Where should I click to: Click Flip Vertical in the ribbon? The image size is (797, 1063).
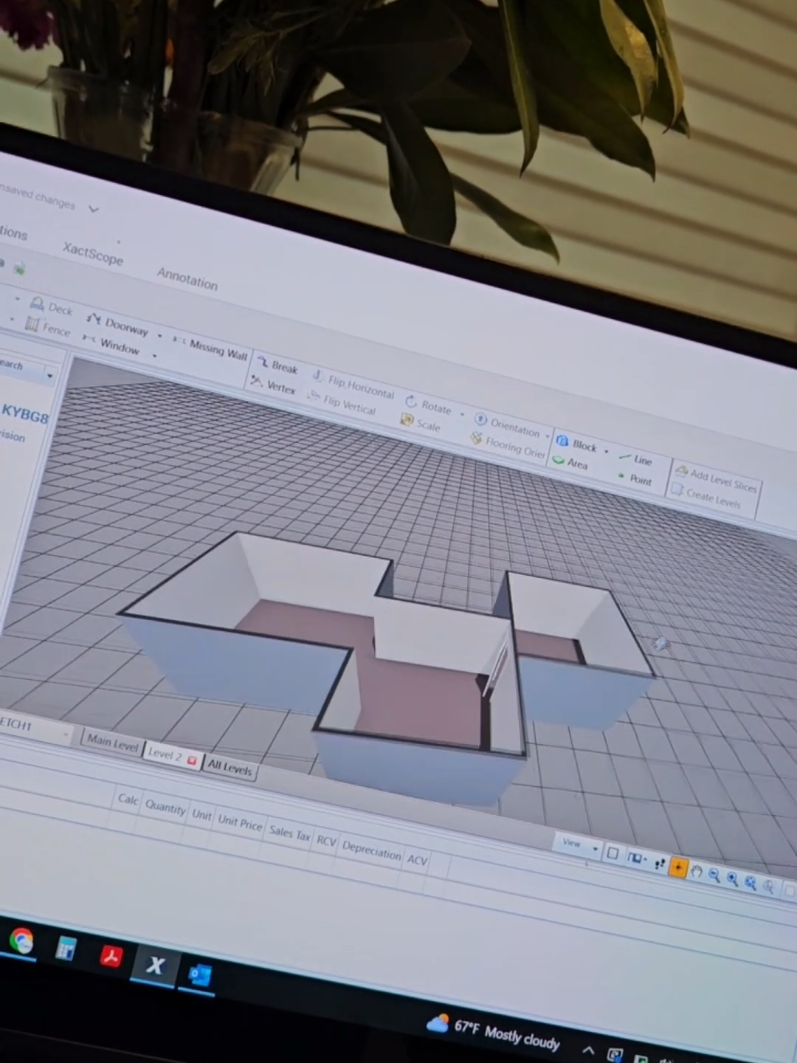tap(342, 402)
